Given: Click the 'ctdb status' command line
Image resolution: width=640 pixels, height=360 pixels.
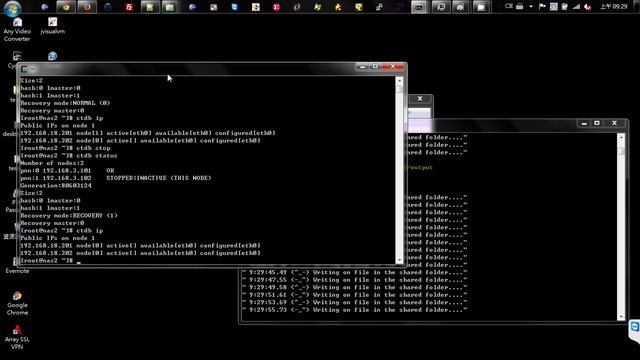Looking at the screenshot, I should coord(69,156).
